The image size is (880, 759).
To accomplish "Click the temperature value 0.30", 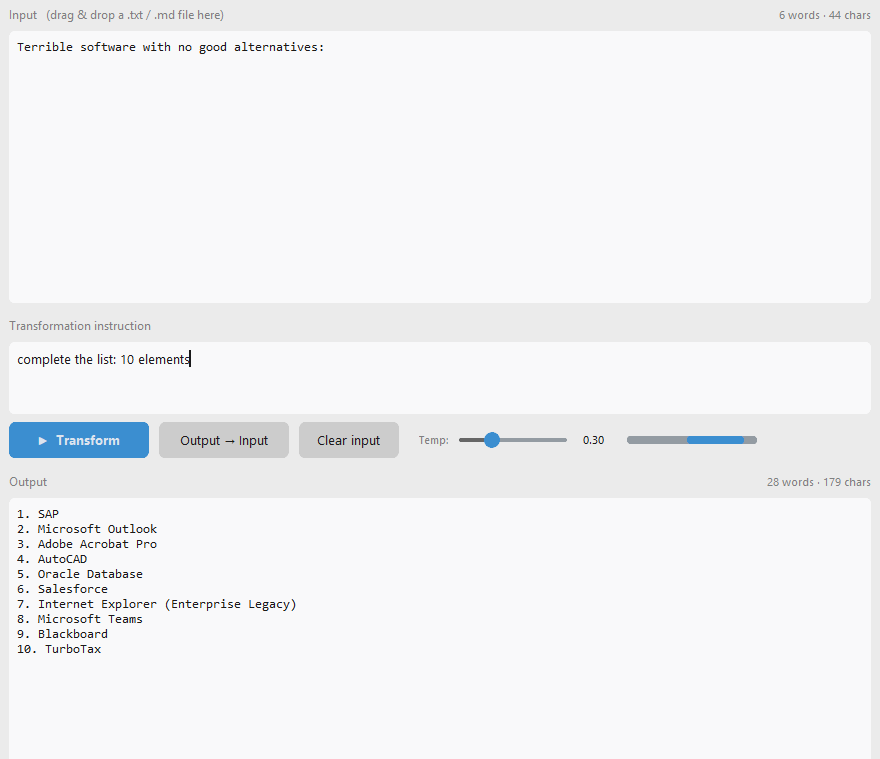I will click(x=593, y=440).
